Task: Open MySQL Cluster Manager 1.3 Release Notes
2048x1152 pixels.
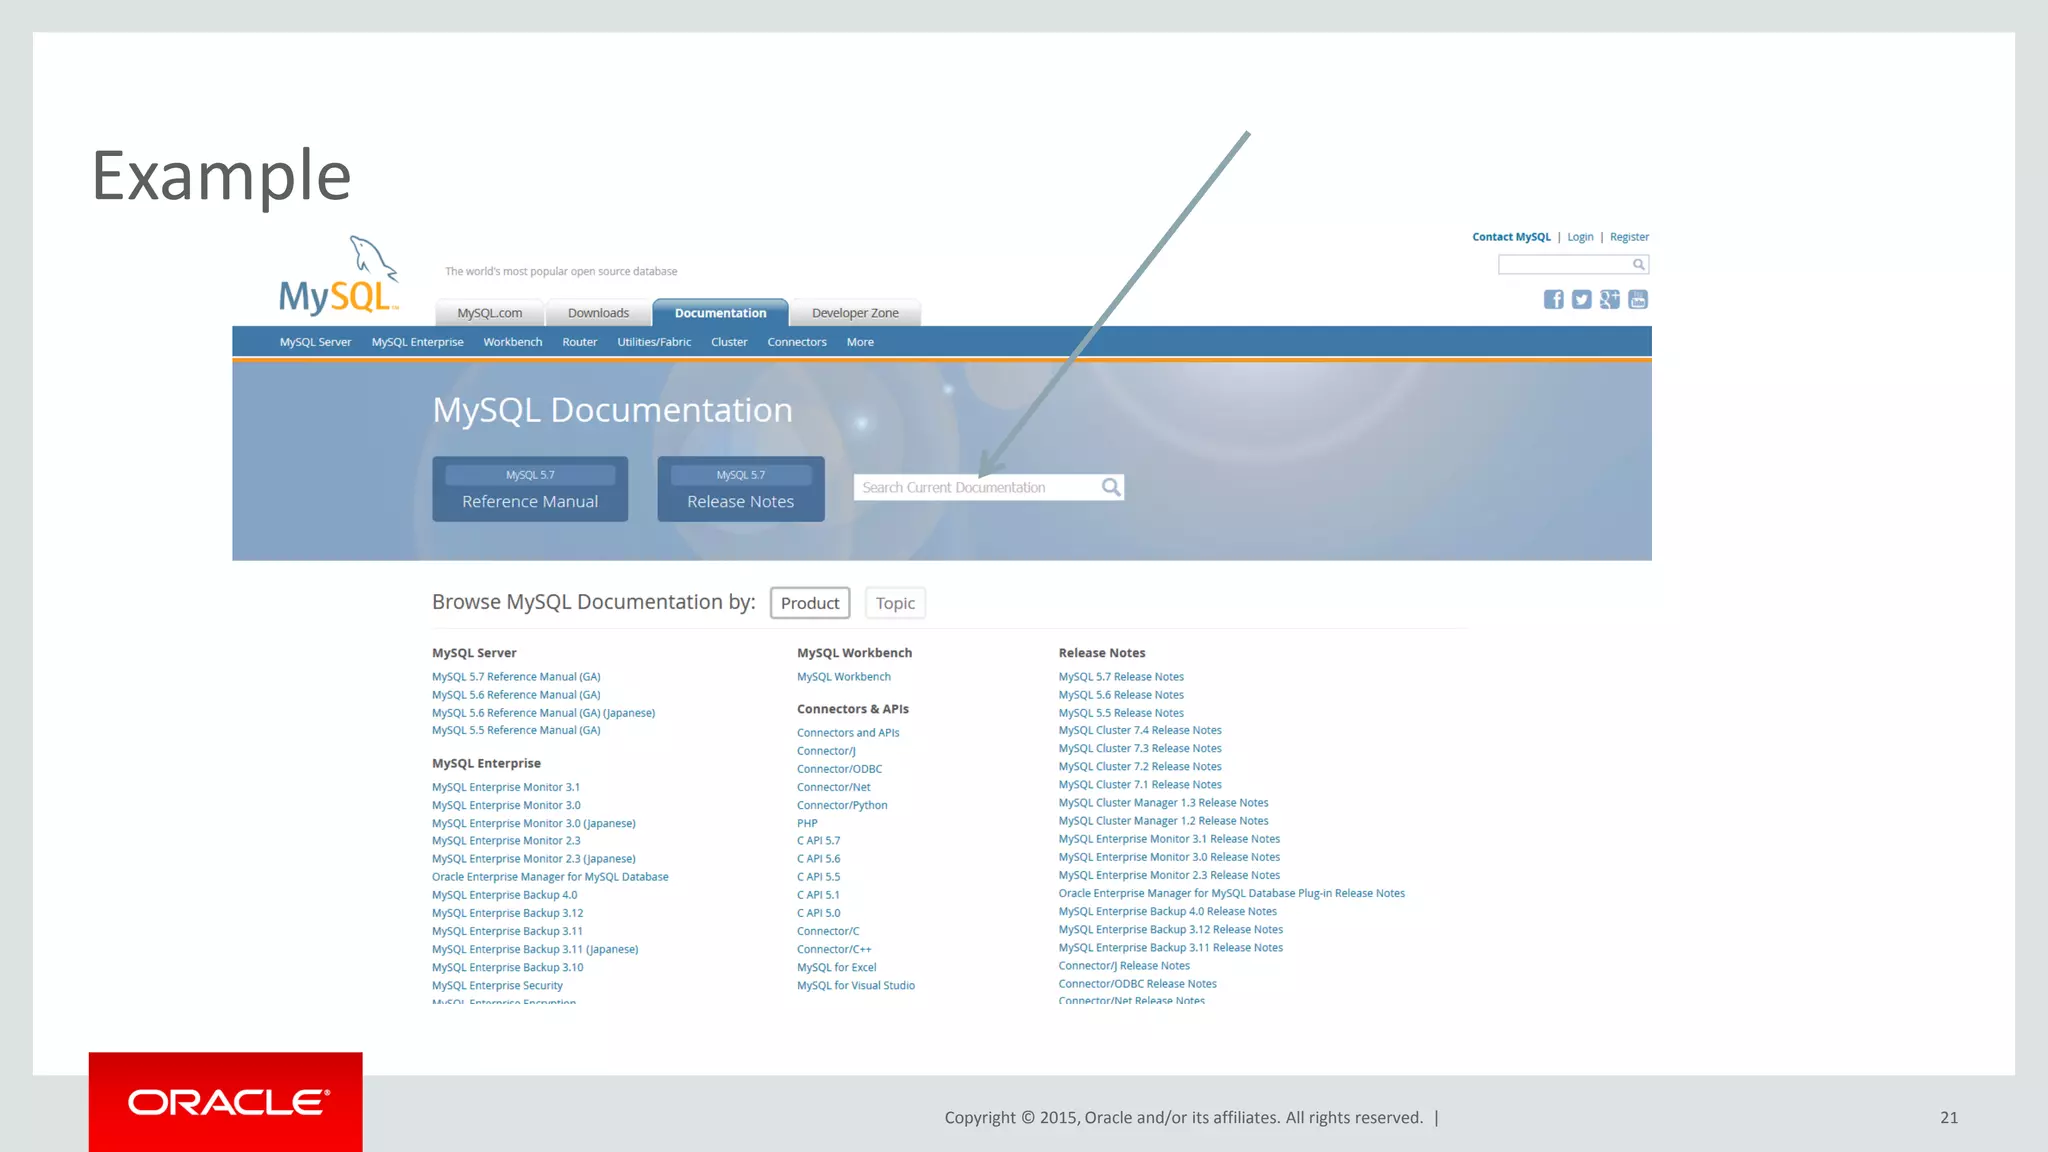Action: click(1163, 803)
